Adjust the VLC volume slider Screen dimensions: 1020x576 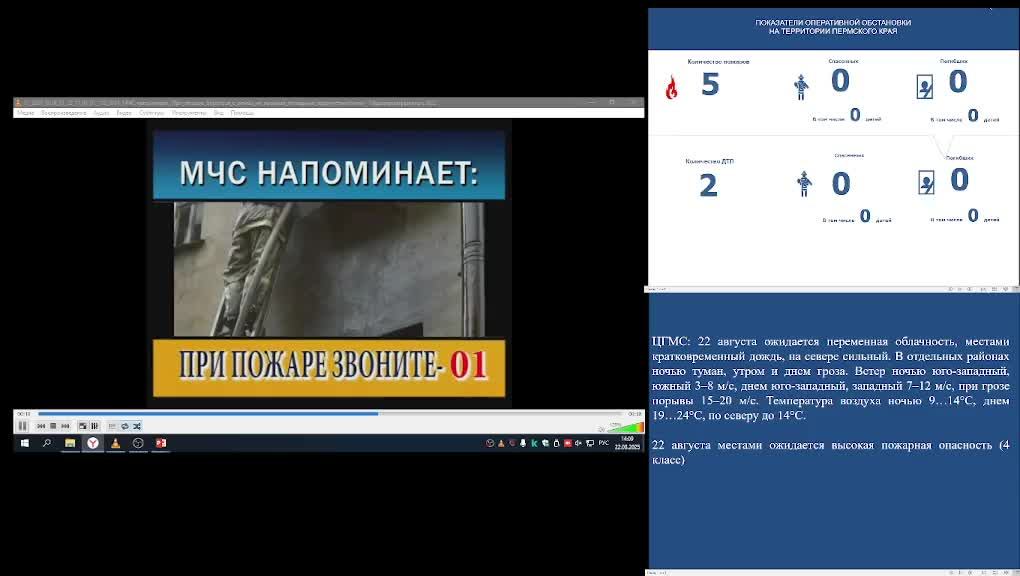coord(625,427)
